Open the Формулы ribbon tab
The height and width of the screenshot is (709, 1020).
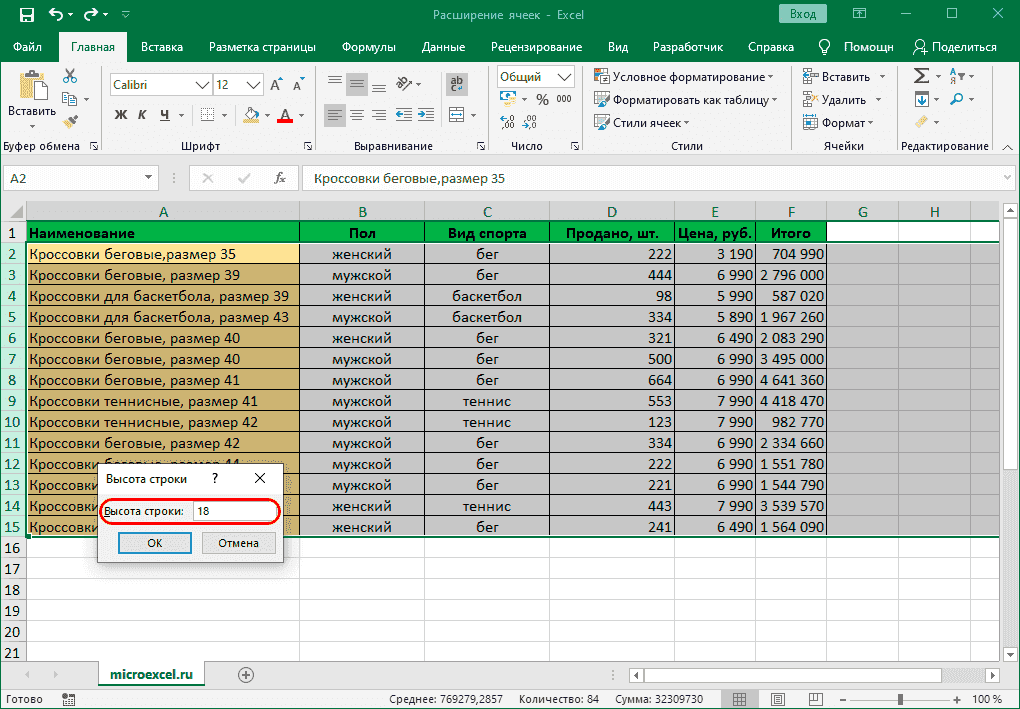point(368,47)
